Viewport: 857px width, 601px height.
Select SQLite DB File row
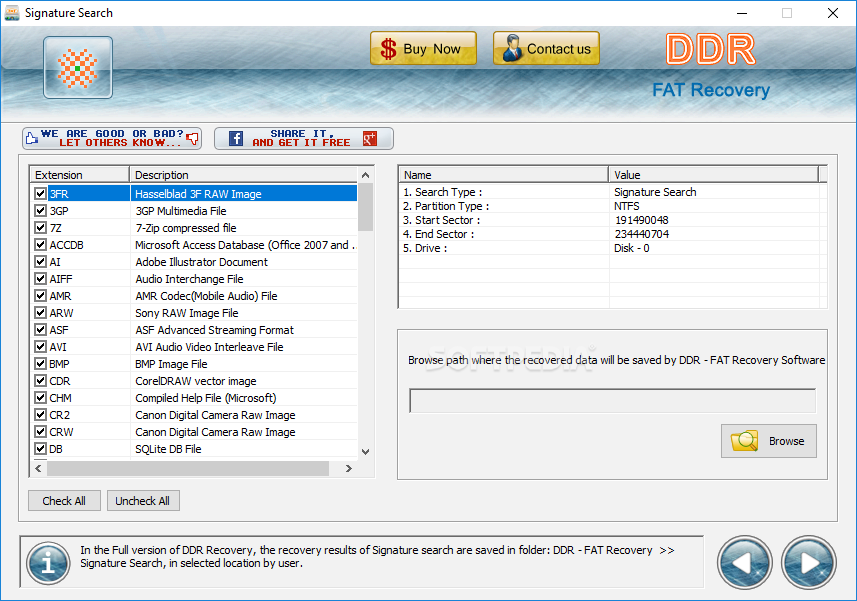(x=194, y=449)
